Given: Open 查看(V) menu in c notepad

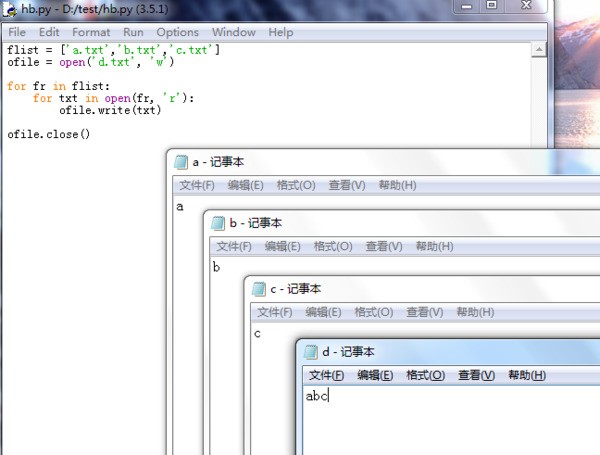Looking at the screenshot, I should click(x=425, y=312).
